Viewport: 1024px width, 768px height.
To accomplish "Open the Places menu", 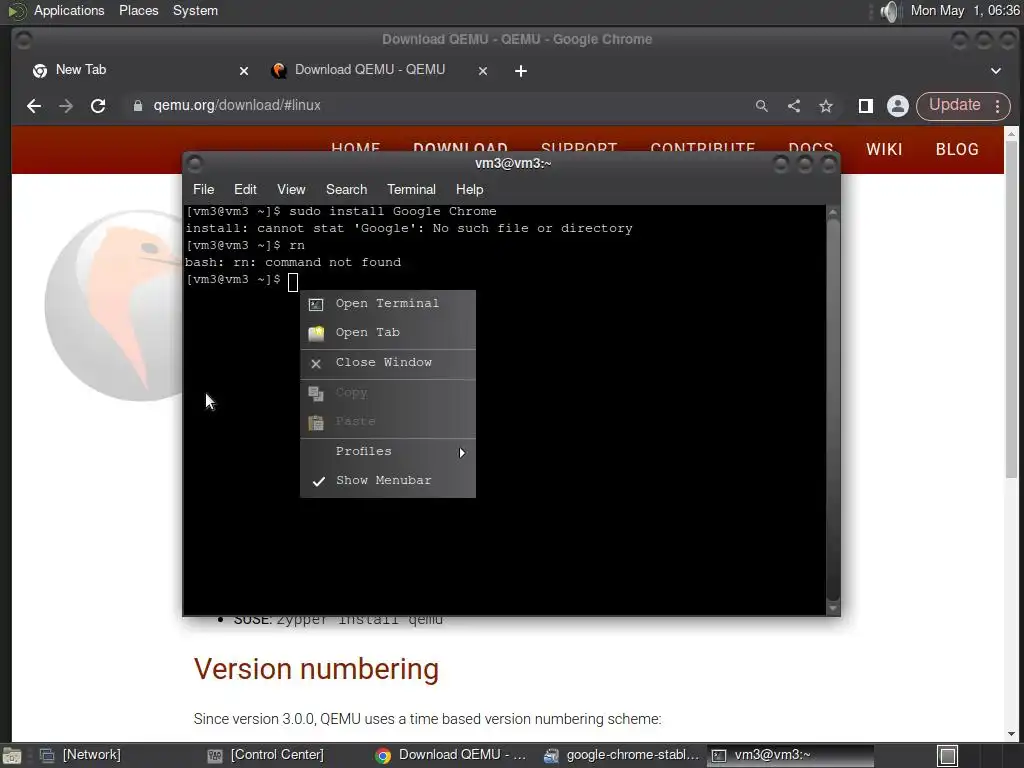I will (138, 10).
